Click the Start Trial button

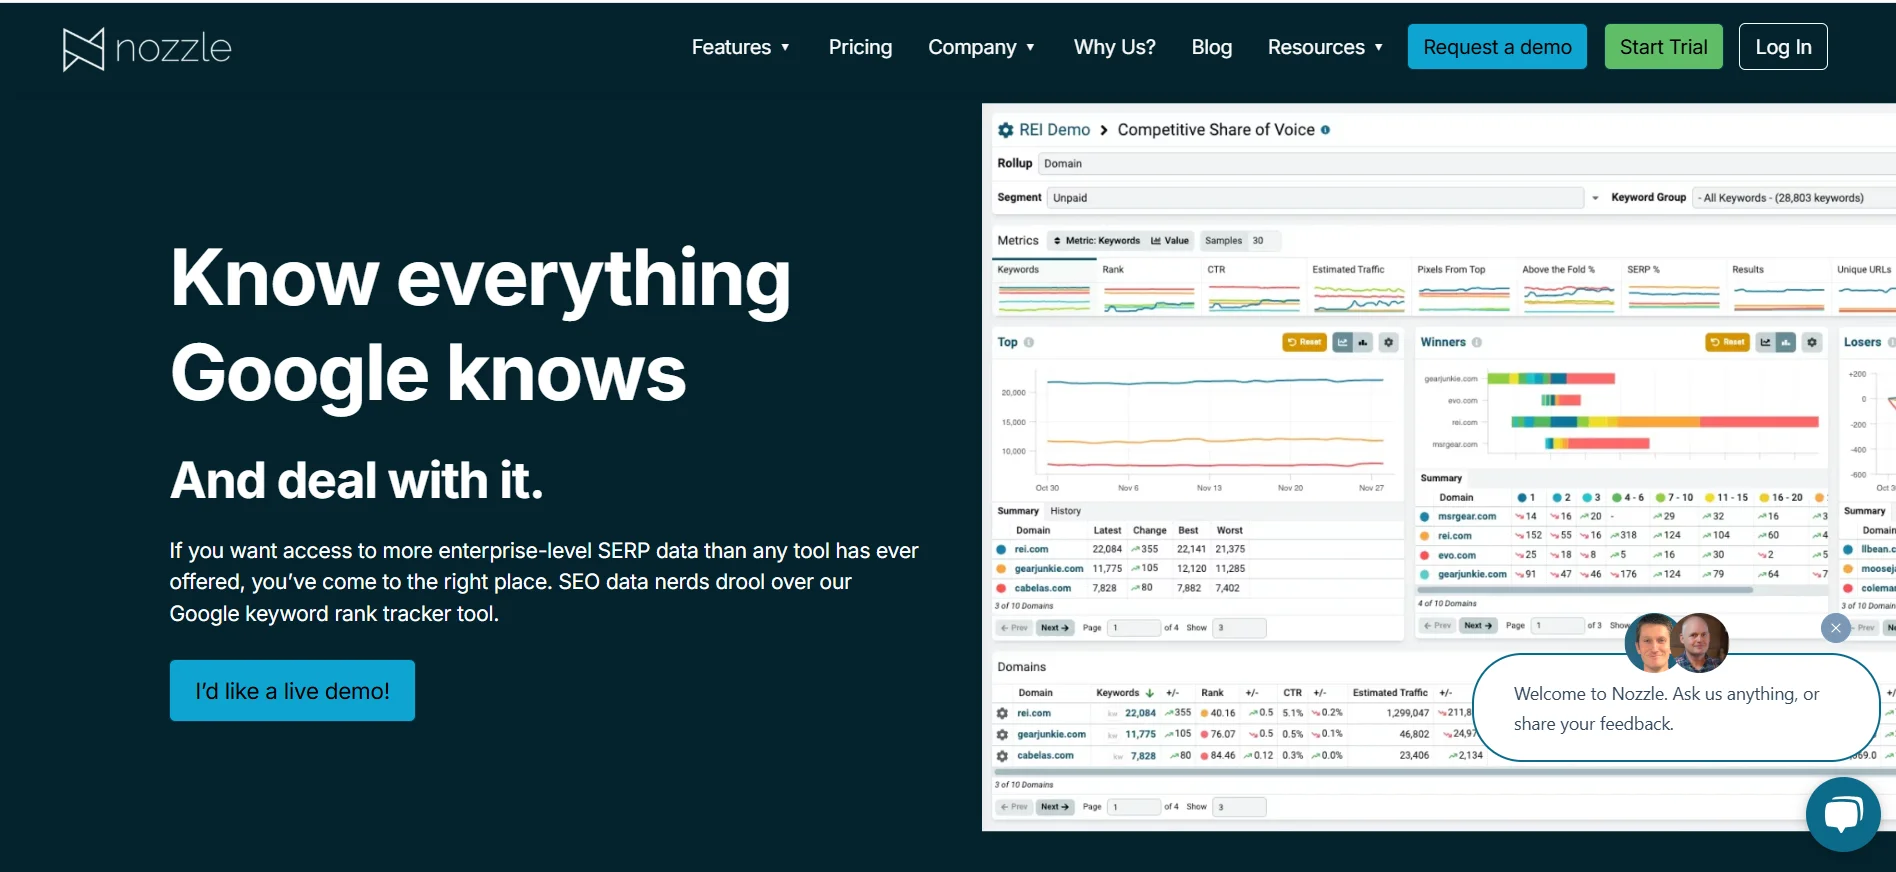click(1663, 47)
